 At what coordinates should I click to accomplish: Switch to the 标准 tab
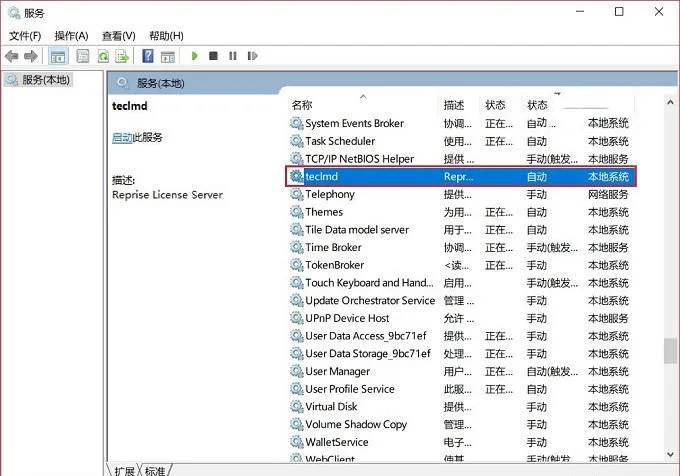(x=155, y=471)
